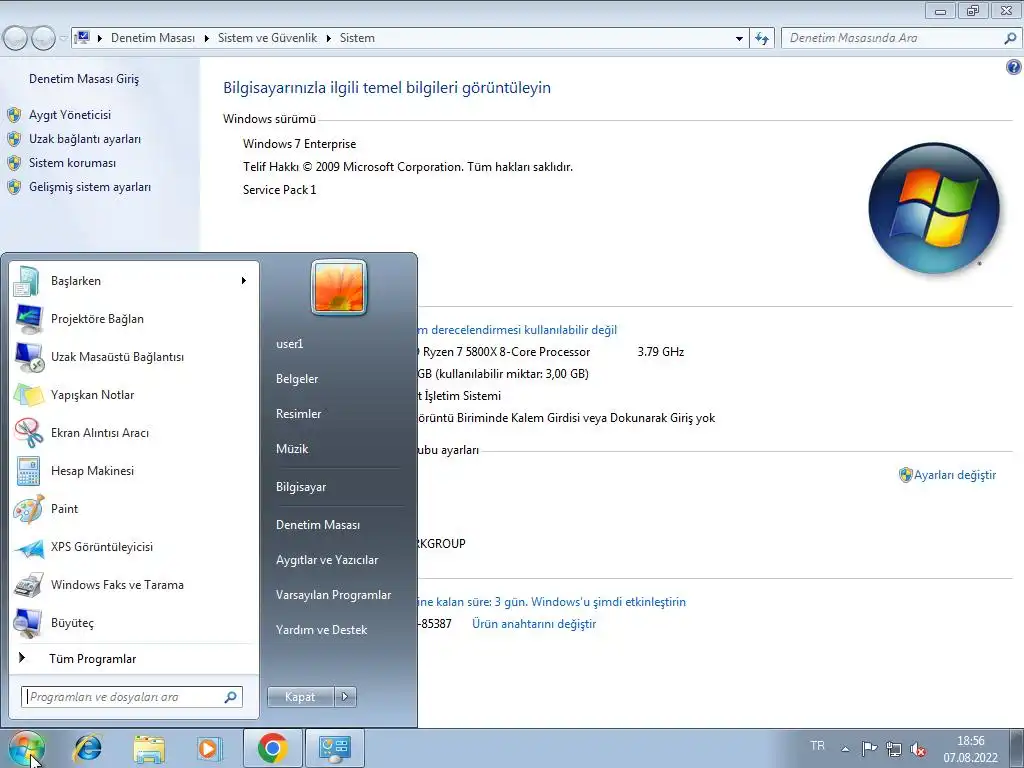
Task: Click the refresh button beside address bar
Action: [x=762, y=38]
